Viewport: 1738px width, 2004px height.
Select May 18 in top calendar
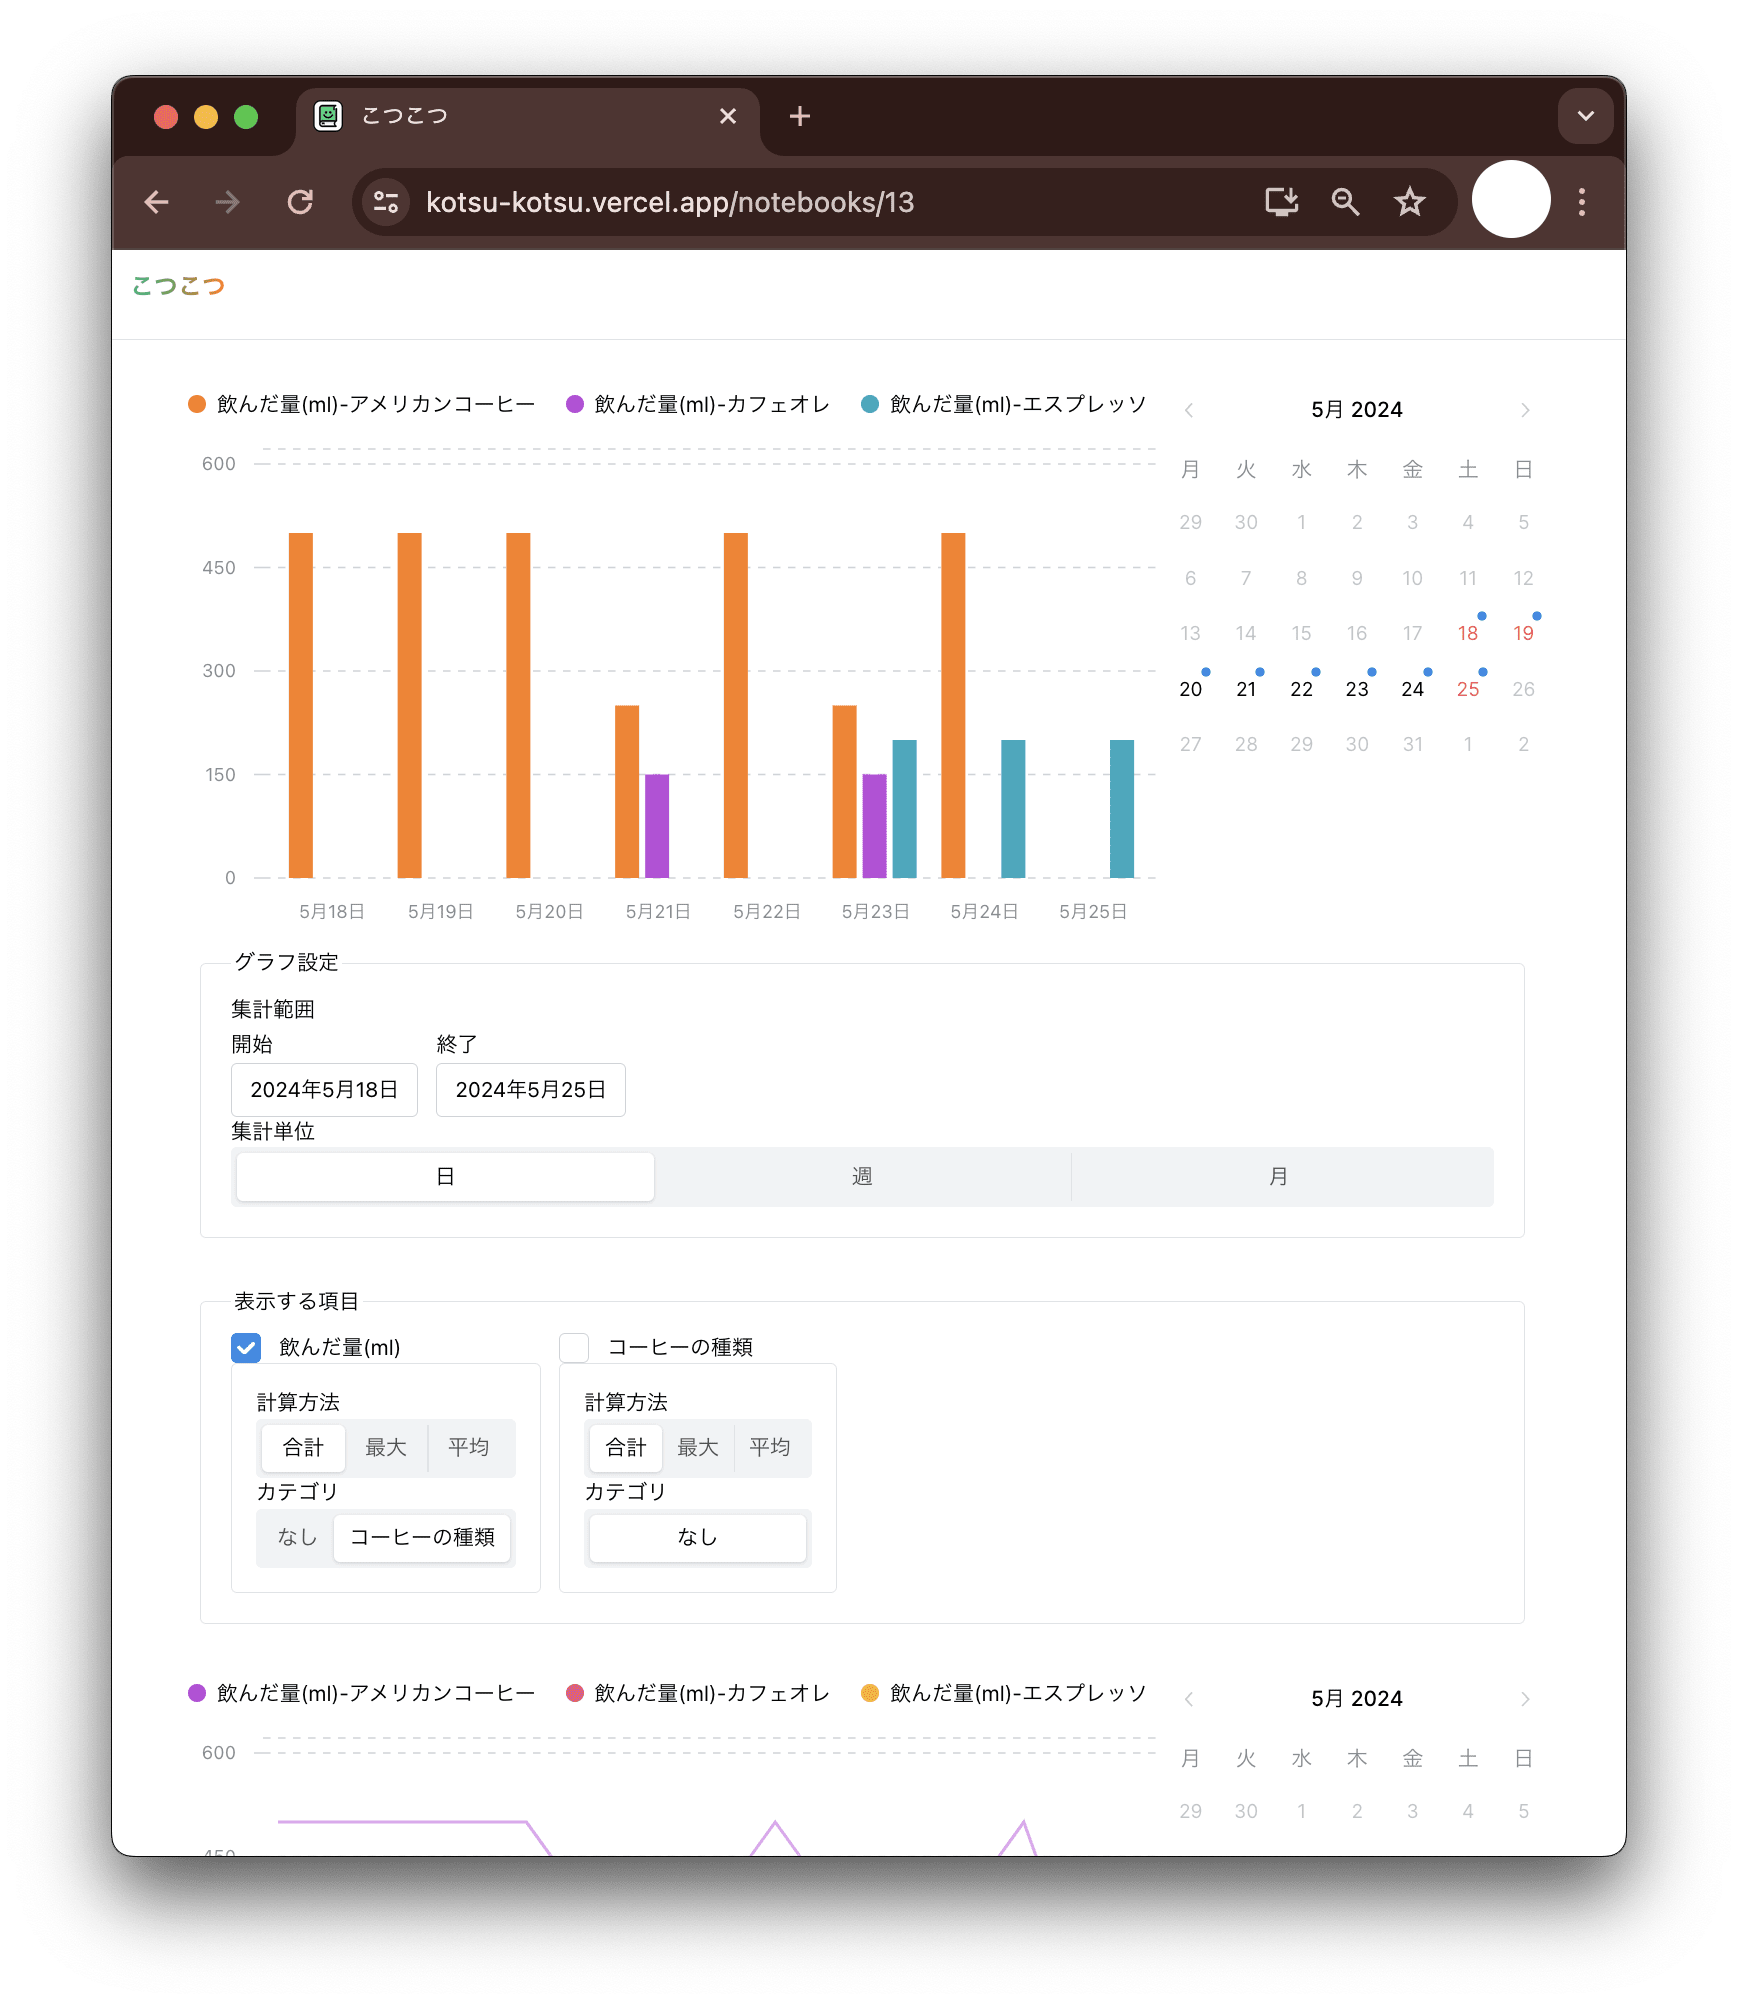(x=1467, y=633)
